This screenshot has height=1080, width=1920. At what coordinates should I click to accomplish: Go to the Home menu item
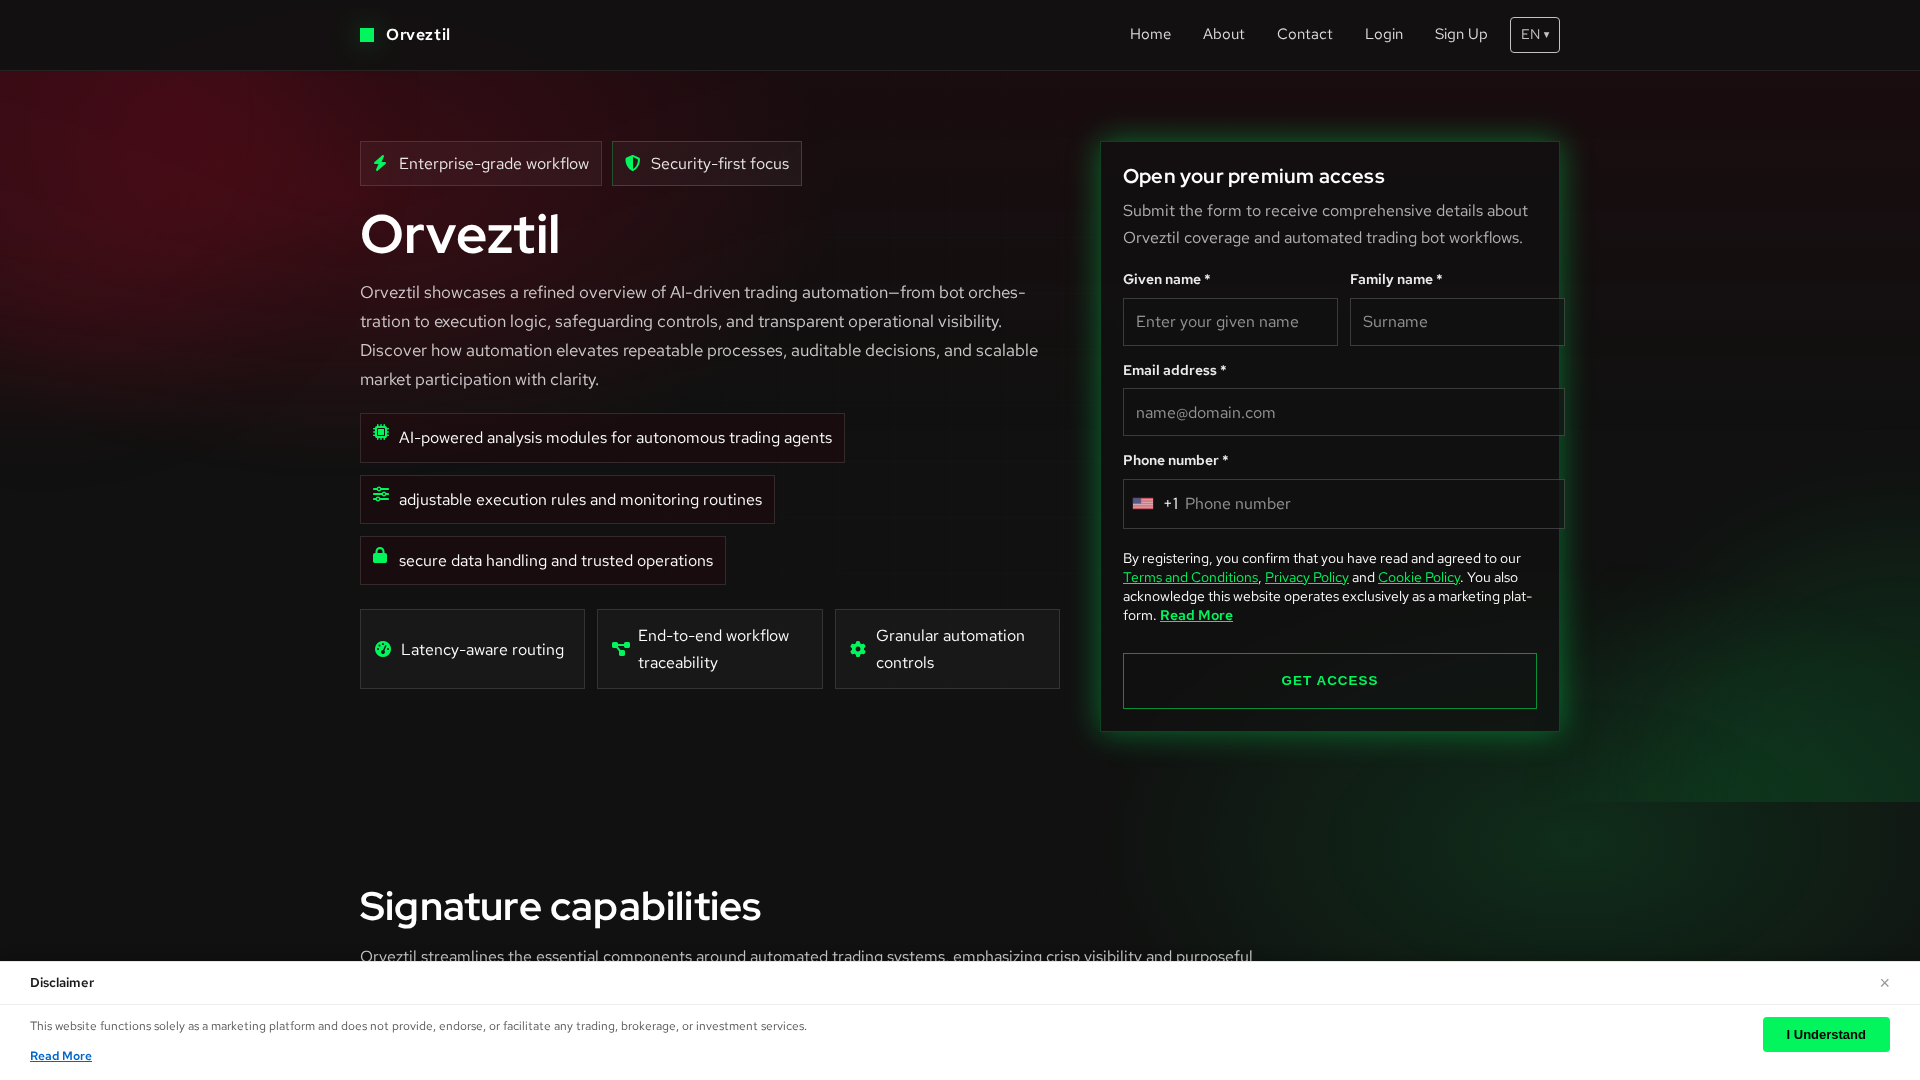(x=1150, y=34)
